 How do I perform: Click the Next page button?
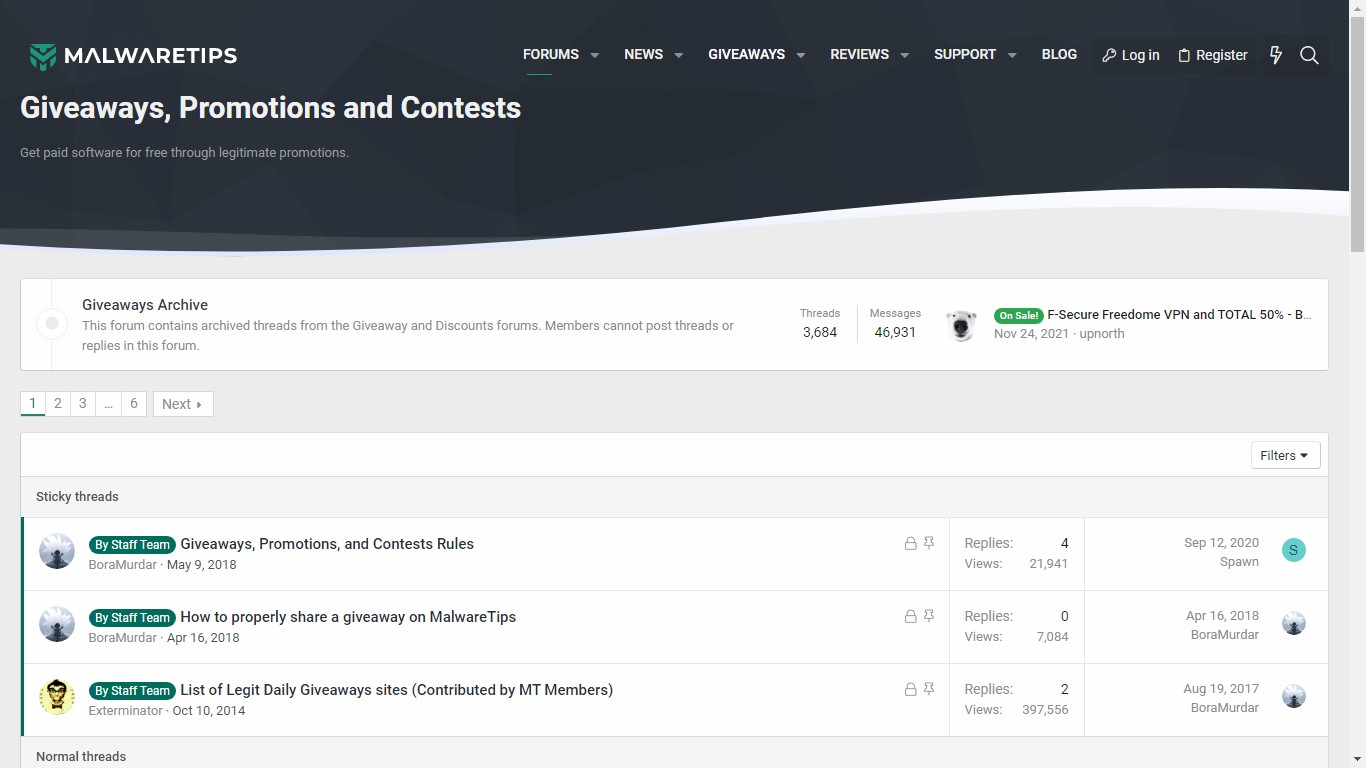[x=183, y=404]
